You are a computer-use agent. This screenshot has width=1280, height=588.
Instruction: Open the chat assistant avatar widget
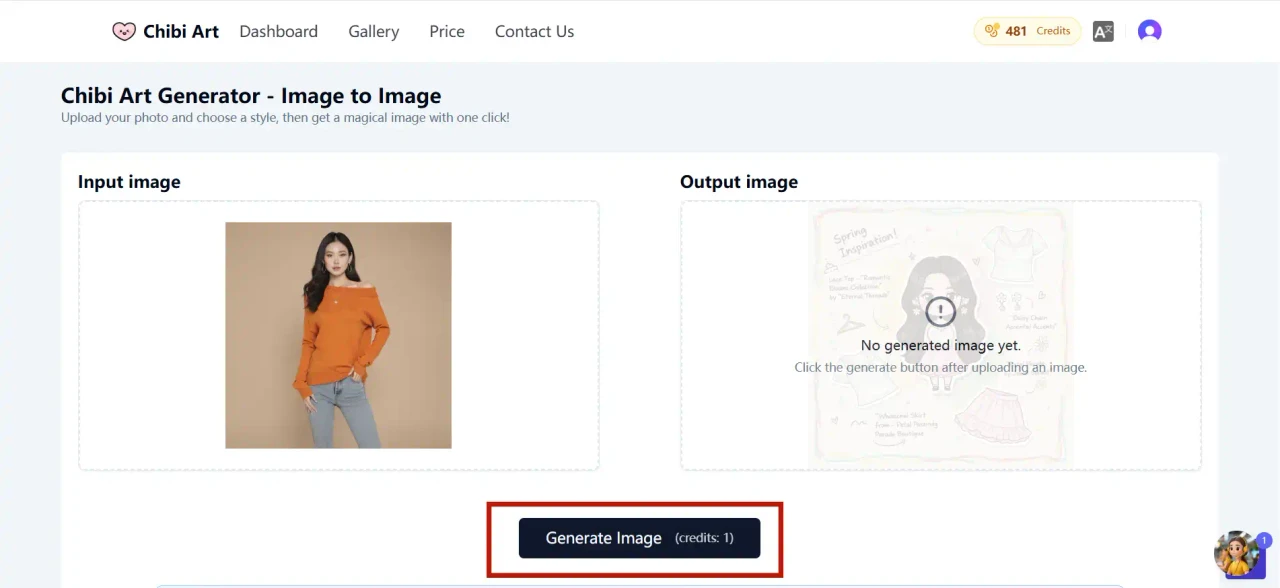[1237, 554]
